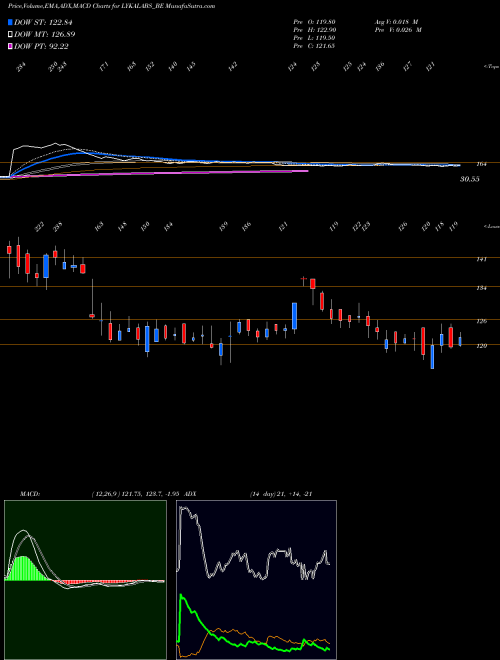Image resolution: width=500 pixels, height=660 pixels.
Task: Click the 'Pre O: 119.80' value
Action: tap(314, 21)
